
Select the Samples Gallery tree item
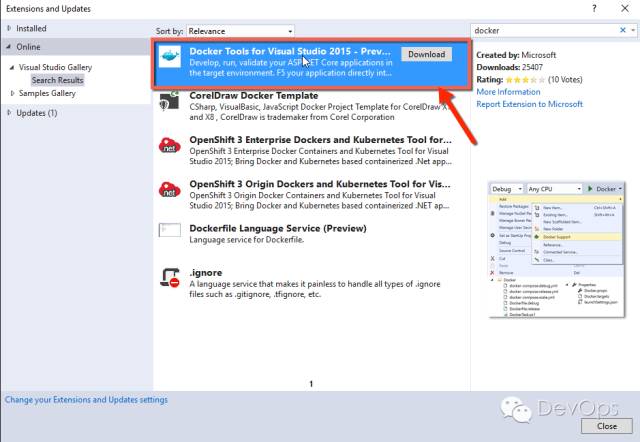click(x=47, y=93)
